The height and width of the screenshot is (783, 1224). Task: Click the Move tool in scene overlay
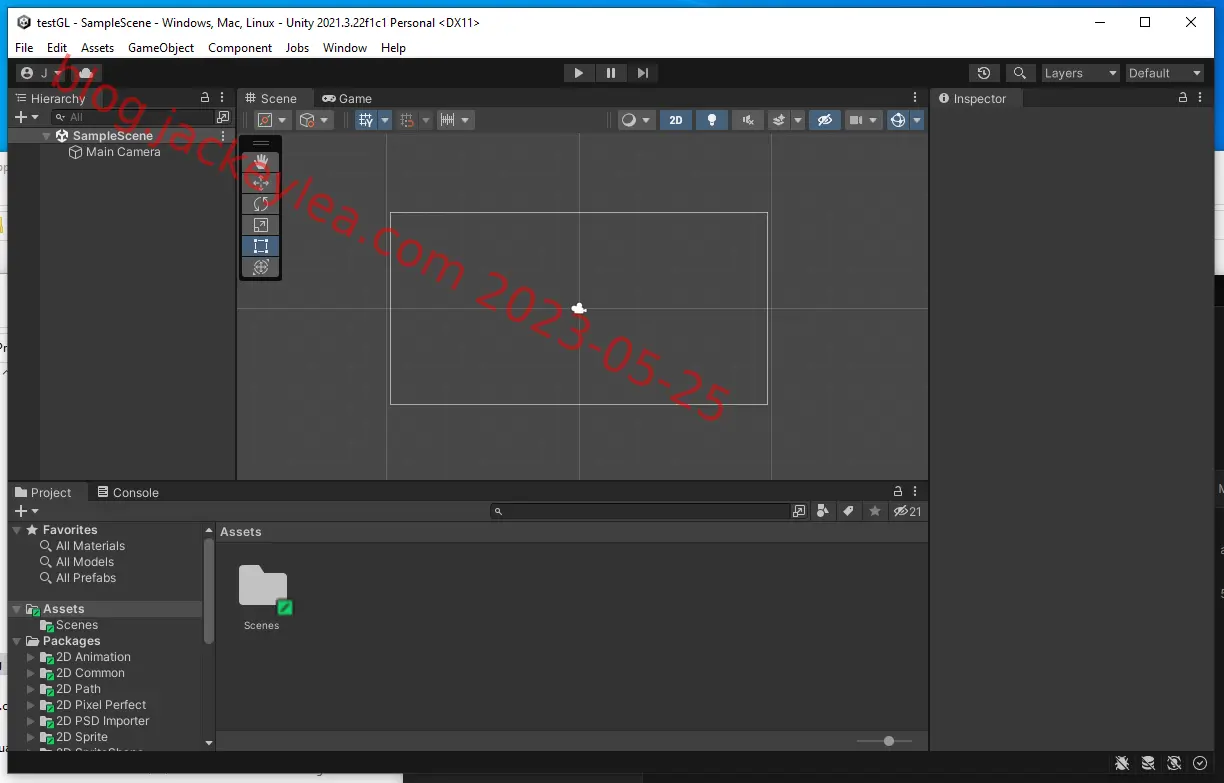[261, 183]
